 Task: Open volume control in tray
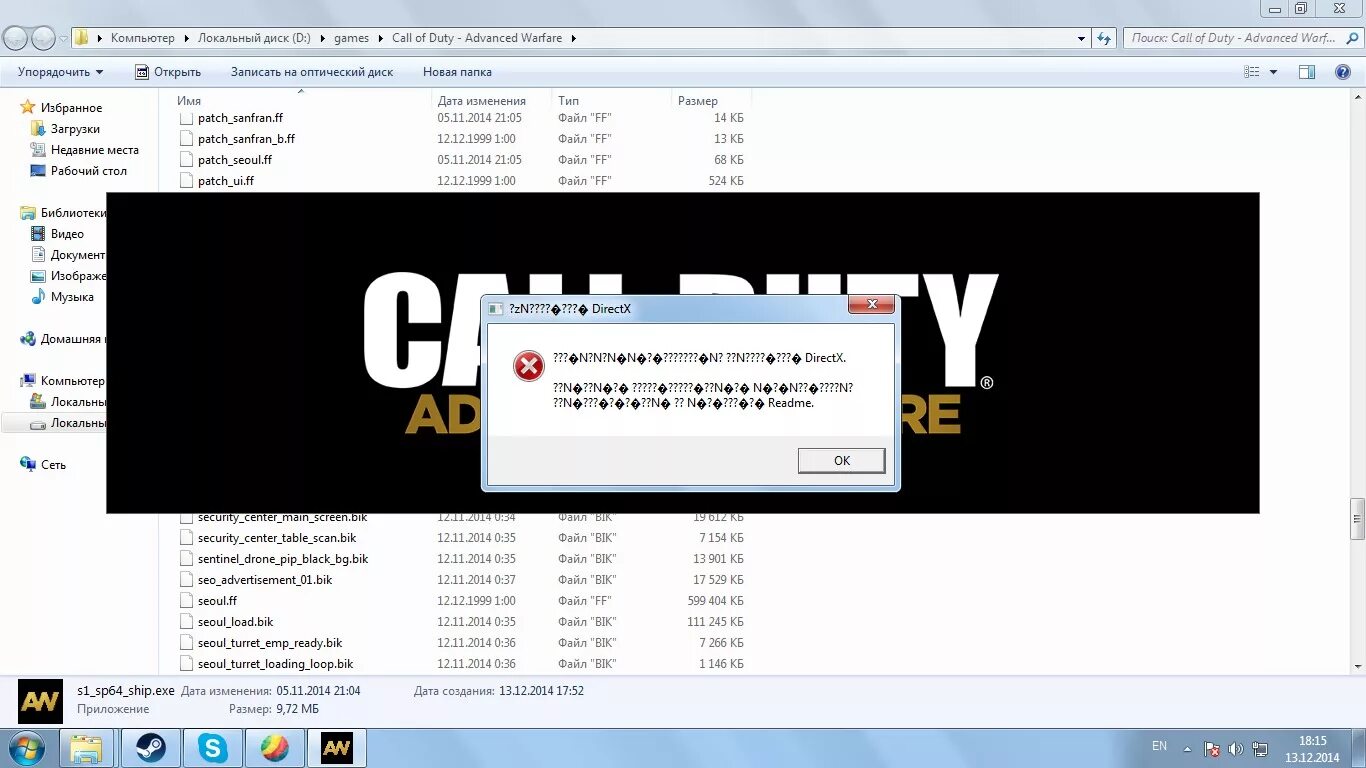tap(1236, 748)
